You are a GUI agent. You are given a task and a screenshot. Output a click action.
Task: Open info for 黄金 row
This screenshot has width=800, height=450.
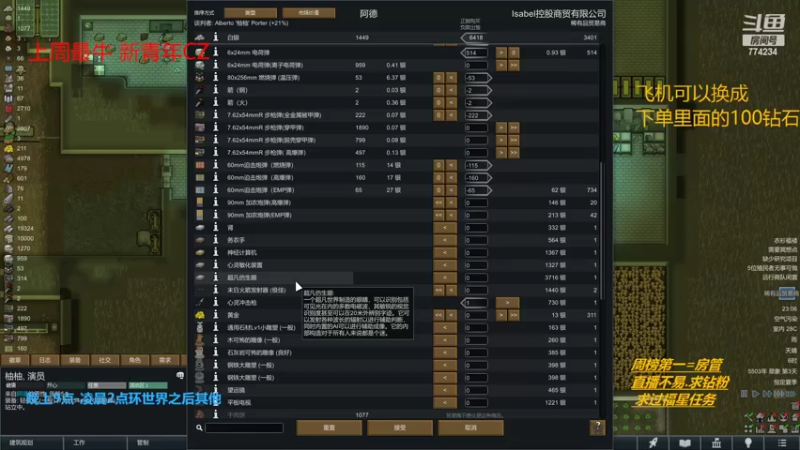[215, 315]
